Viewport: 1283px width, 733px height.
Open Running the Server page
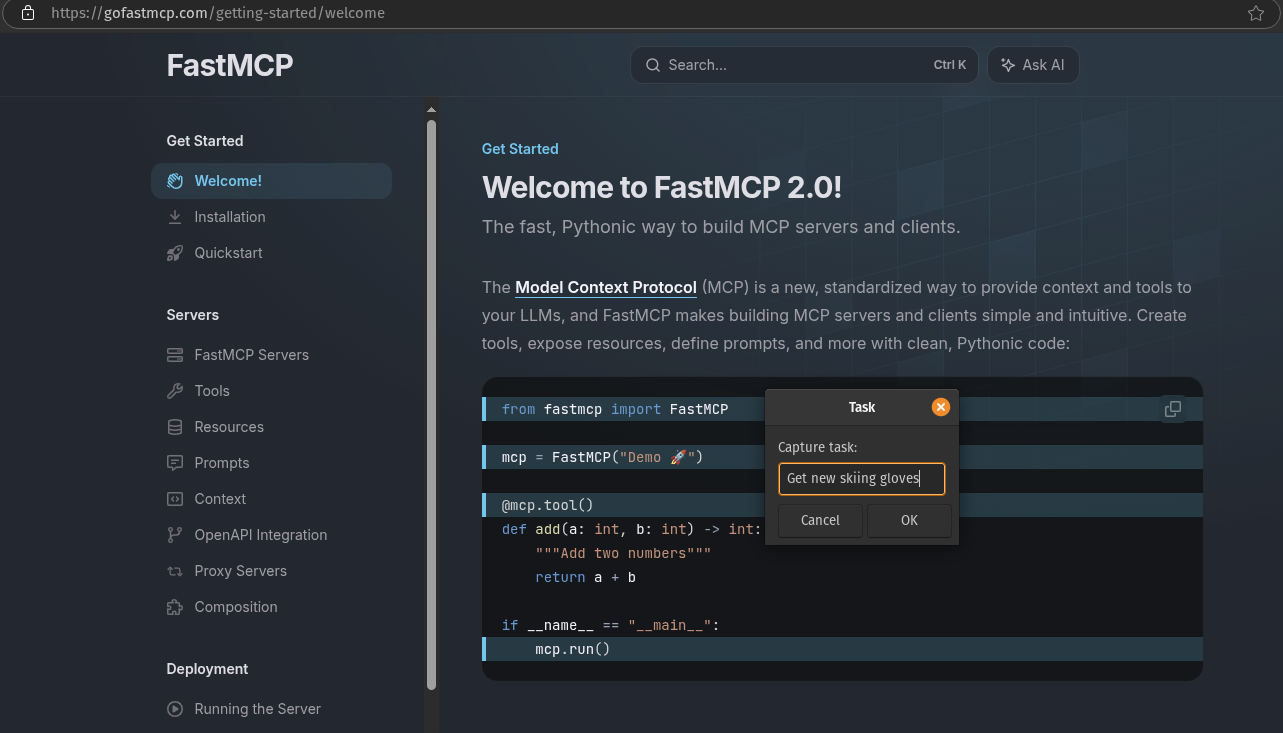point(271,709)
